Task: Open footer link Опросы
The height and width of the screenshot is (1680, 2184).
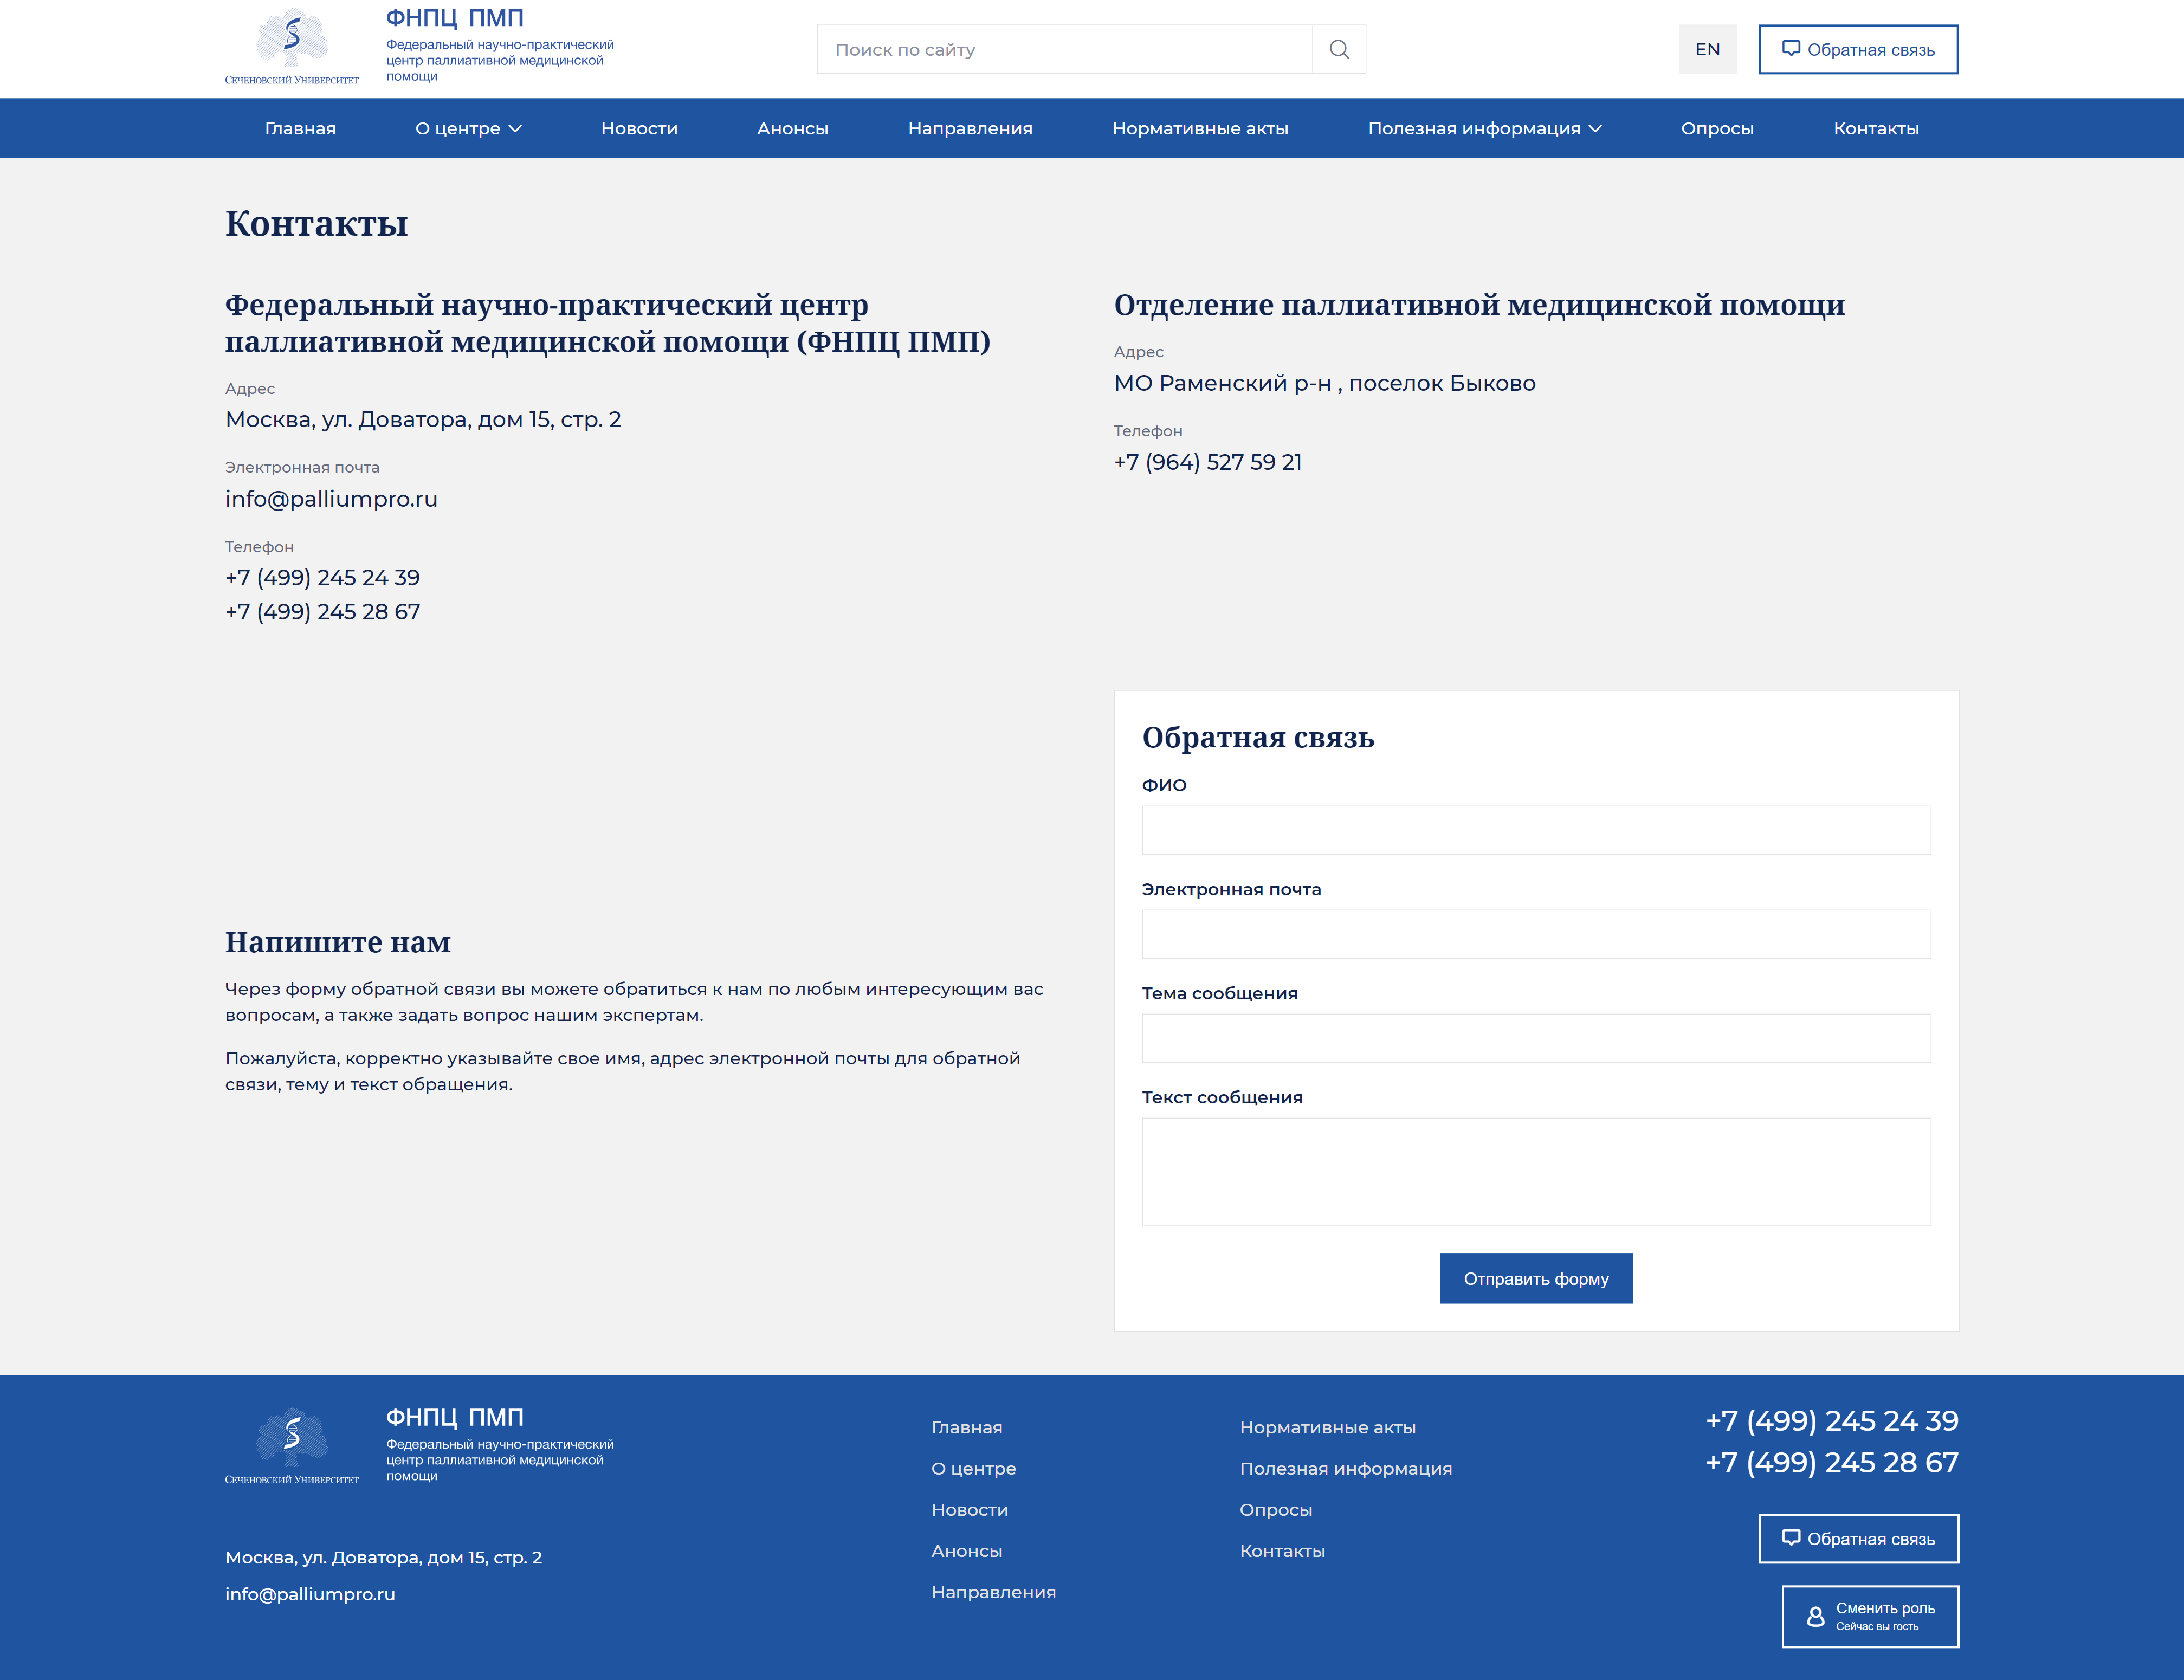Action: coord(1275,1509)
